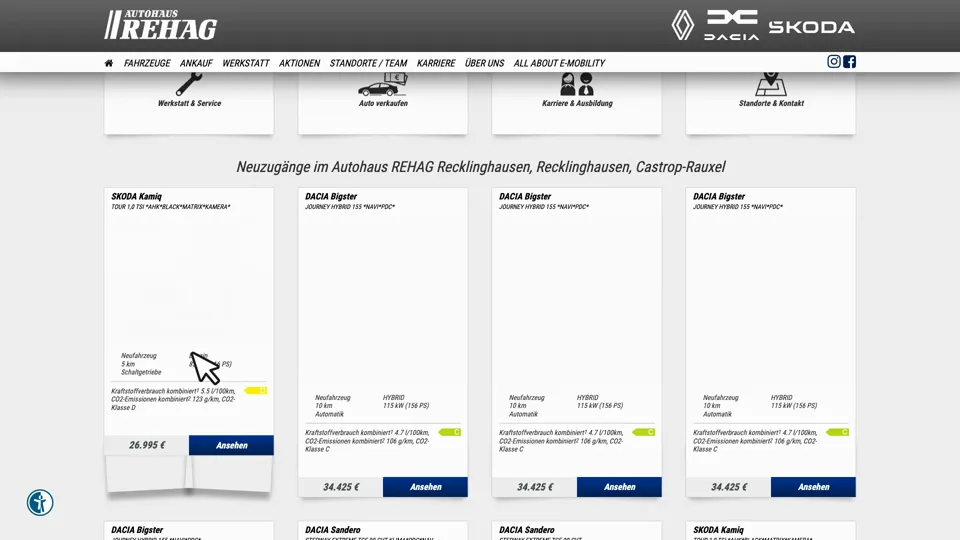Open the SKODA Kamiq title in the bottom row
The width and height of the screenshot is (960, 540).
click(x=718, y=530)
